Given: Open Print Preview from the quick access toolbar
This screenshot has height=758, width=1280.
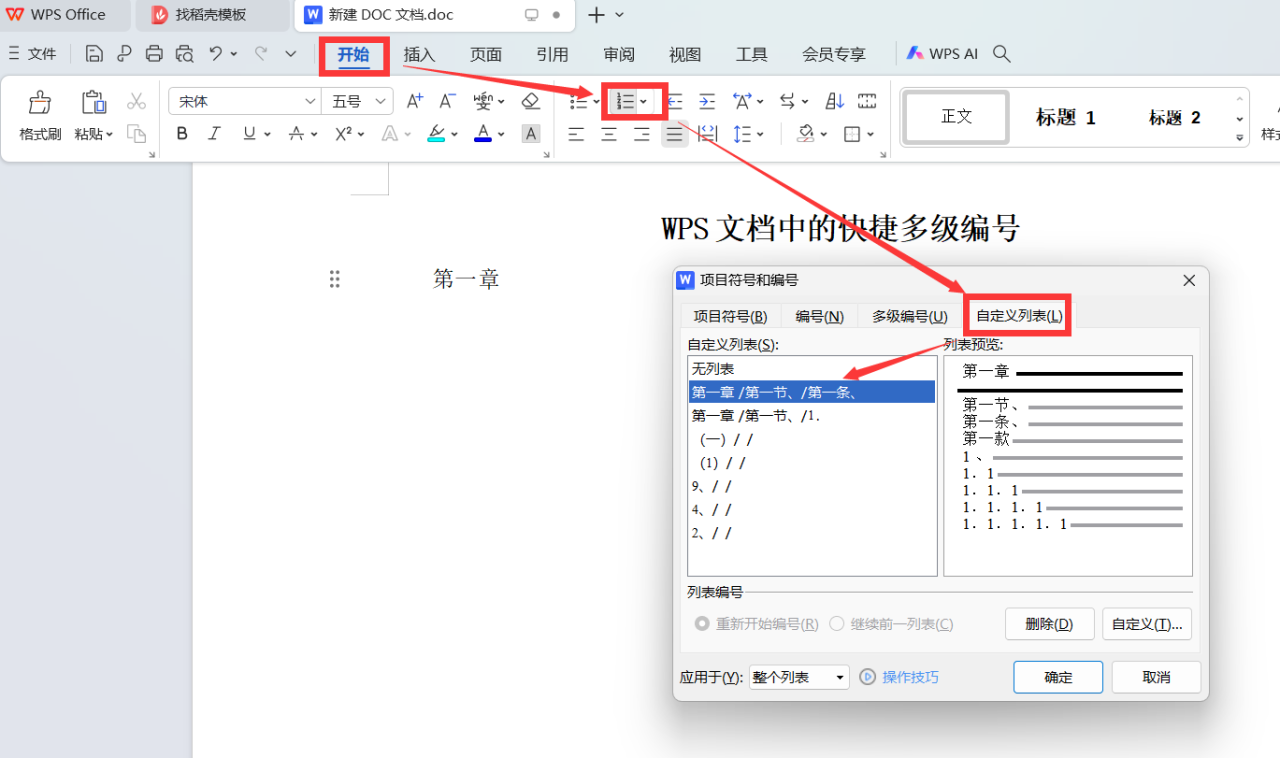Looking at the screenshot, I should 184,54.
